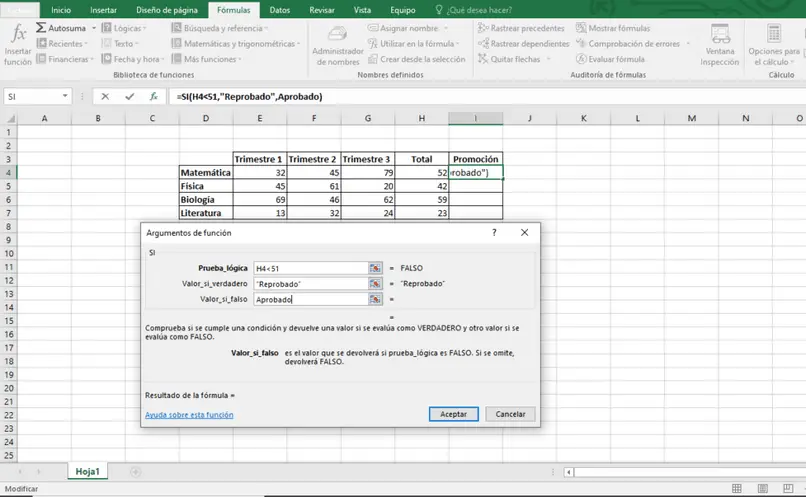Switch to the Datos ribbon tab
The height and width of the screenshot is (497, 806).
[279, 9]
